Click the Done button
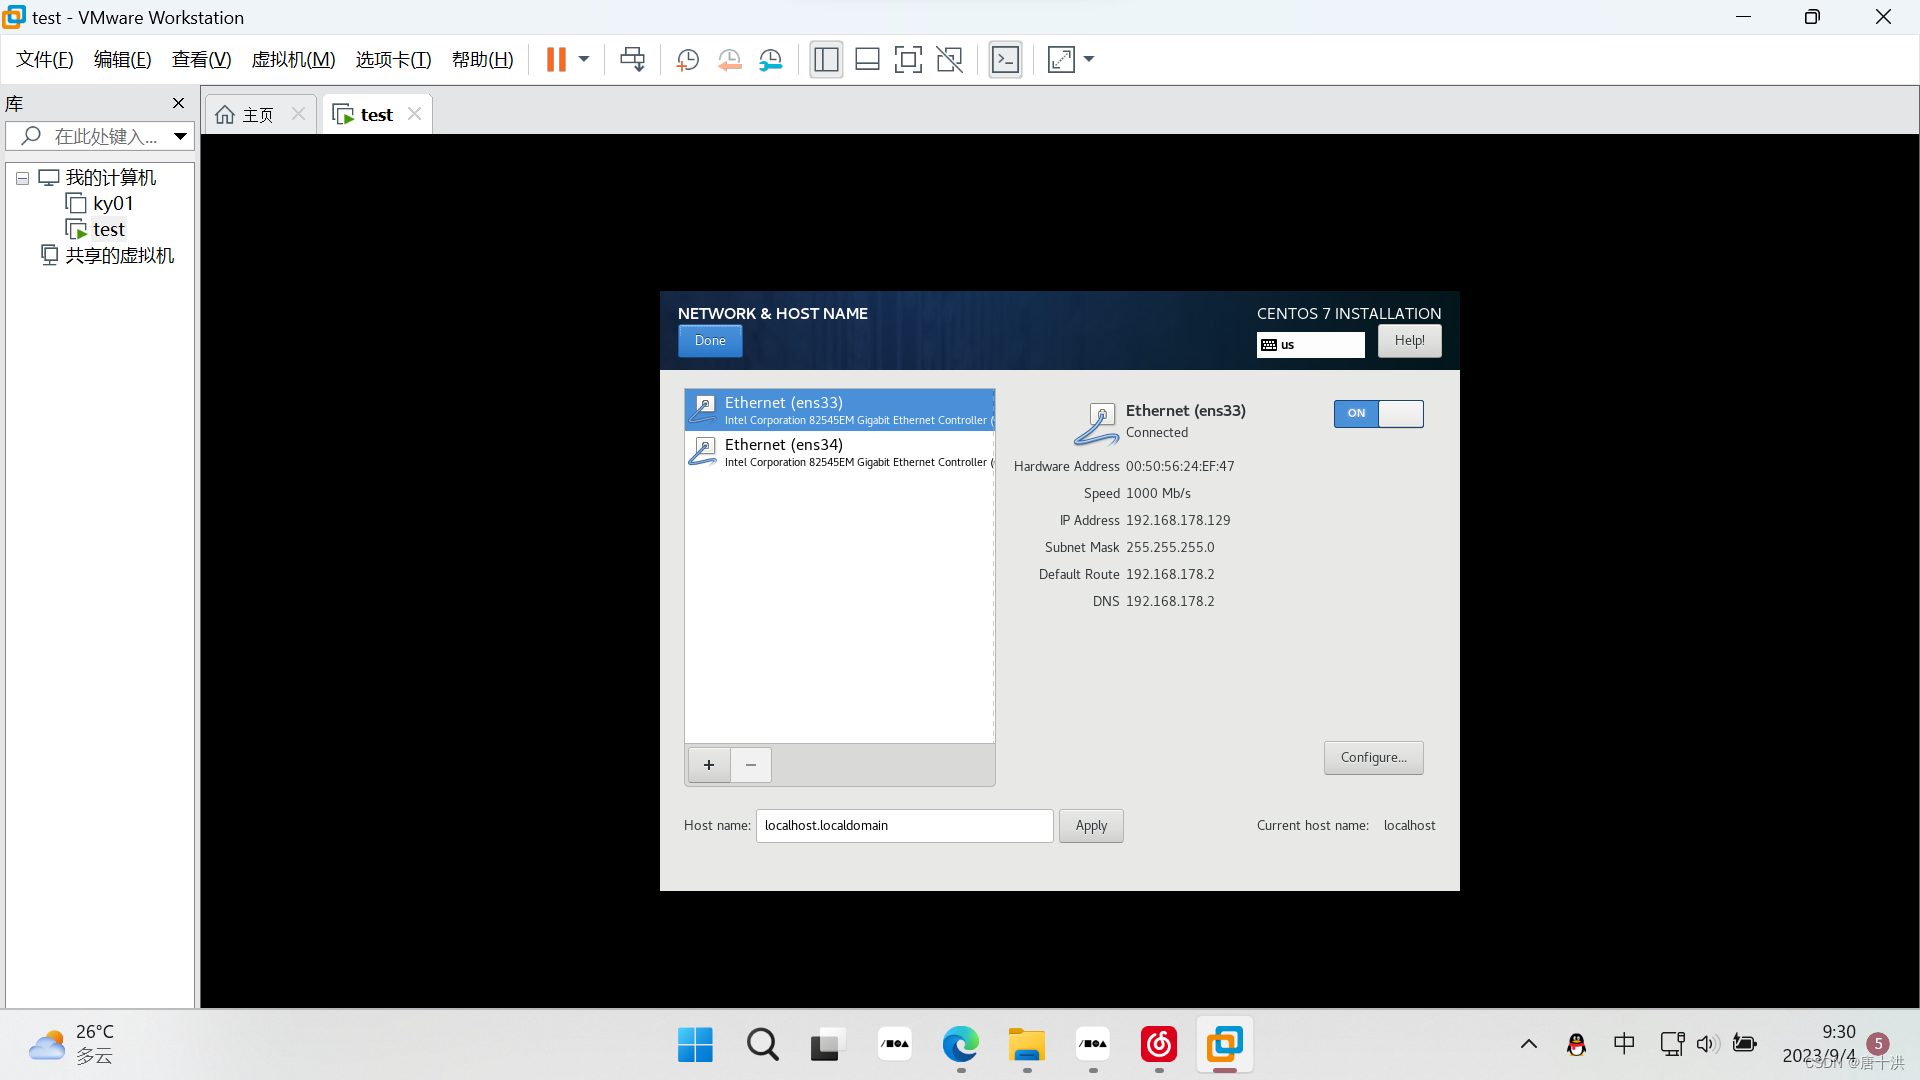Viewport: 1920px width, 1080px height. tap(710, 341)
